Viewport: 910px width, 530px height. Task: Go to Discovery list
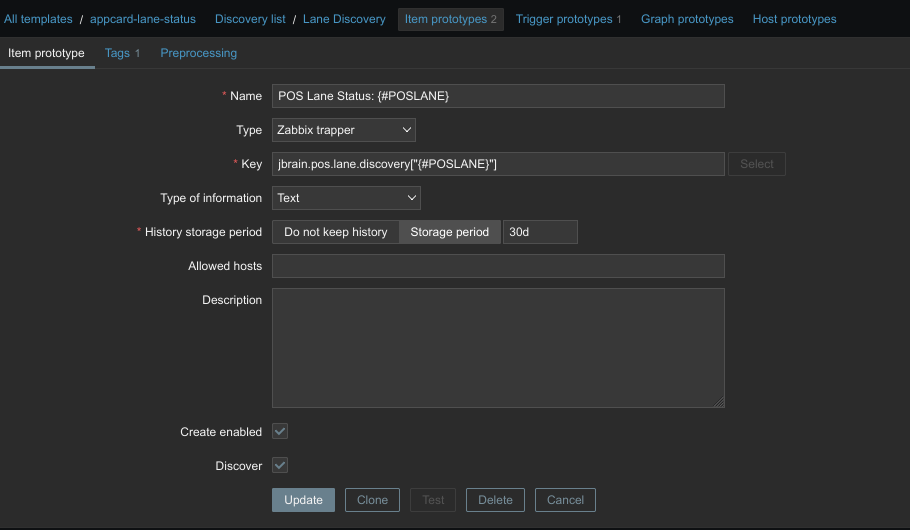250,19
